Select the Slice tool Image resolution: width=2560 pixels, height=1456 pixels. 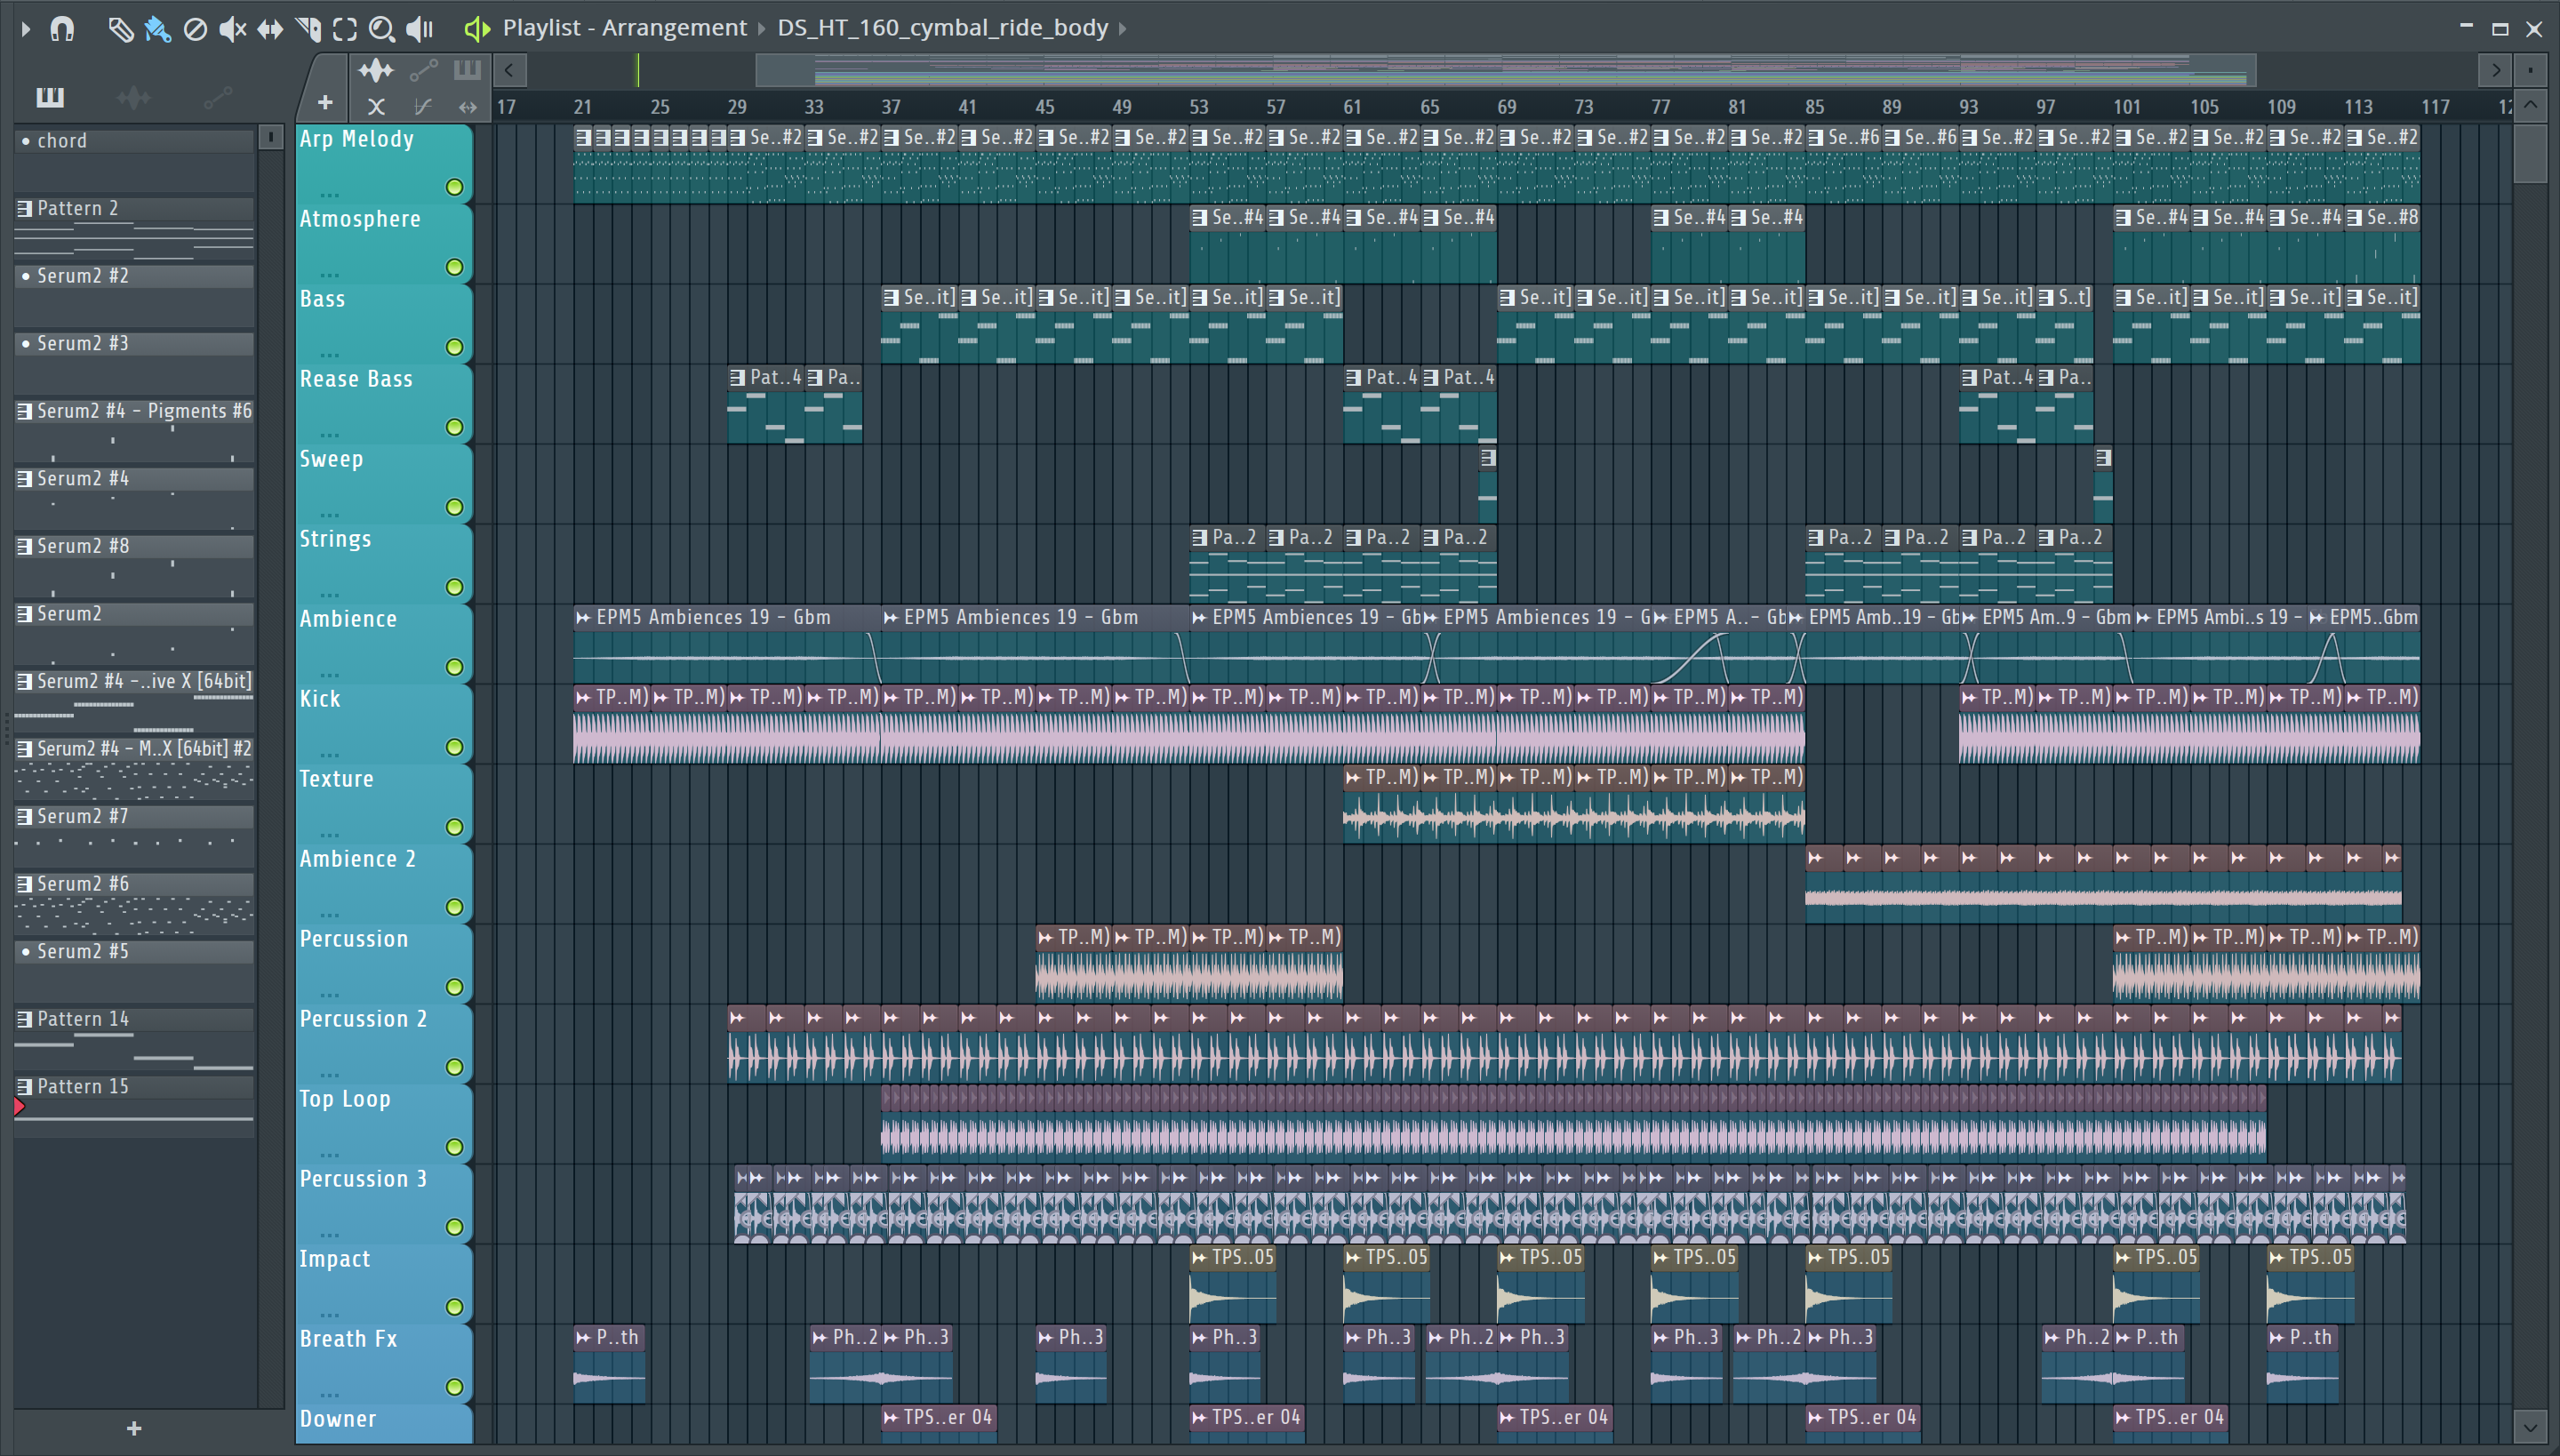(308, 29)
